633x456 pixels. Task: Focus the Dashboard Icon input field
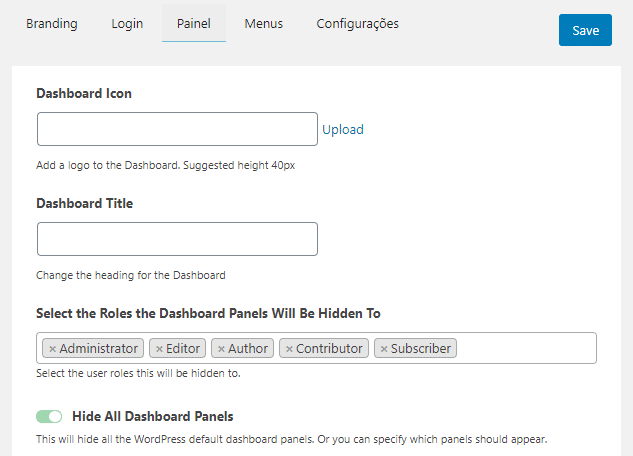point(177,129)
